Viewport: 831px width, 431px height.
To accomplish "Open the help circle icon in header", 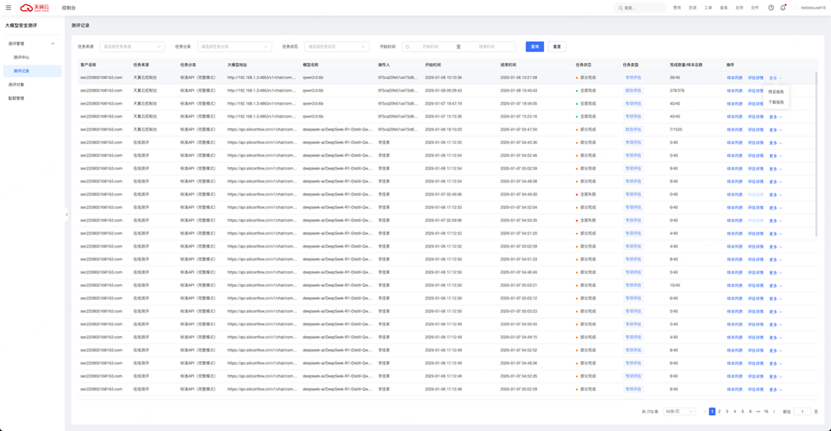I will point(771,7).
